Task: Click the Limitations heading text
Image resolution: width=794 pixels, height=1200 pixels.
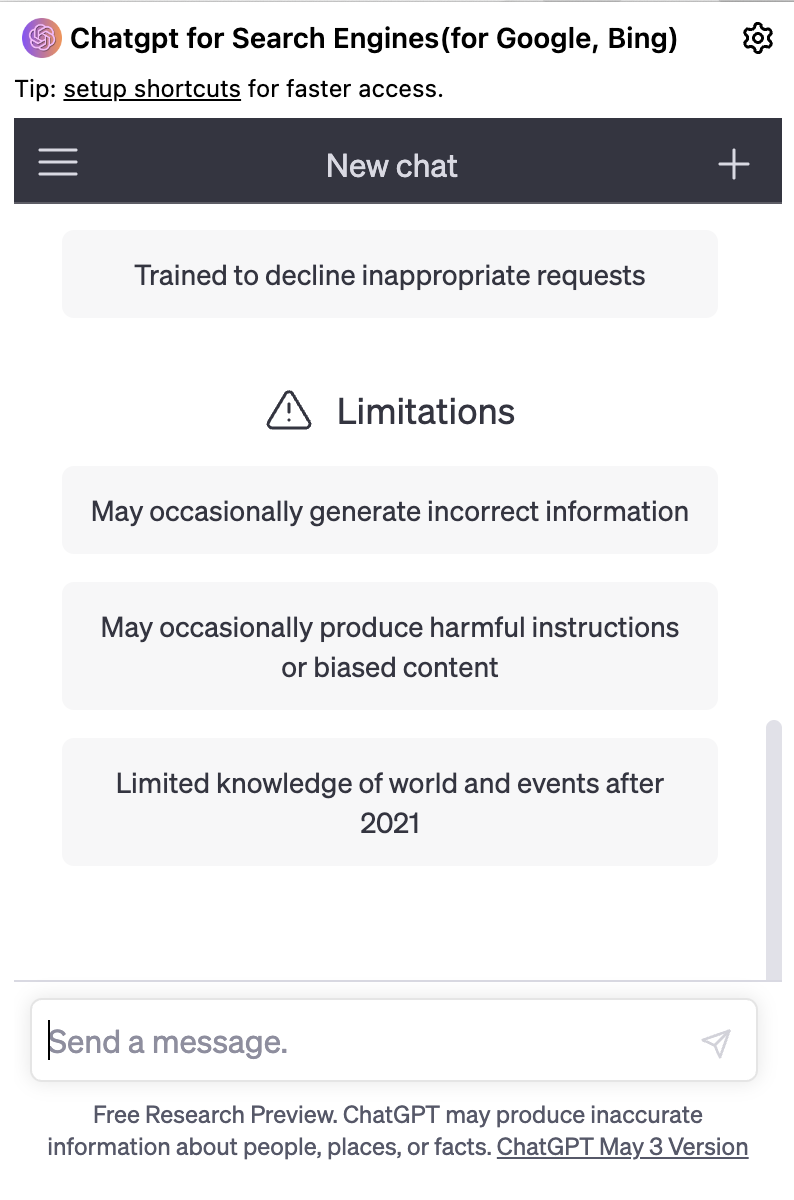Action: pyautogui.click(x=426, y=411)
